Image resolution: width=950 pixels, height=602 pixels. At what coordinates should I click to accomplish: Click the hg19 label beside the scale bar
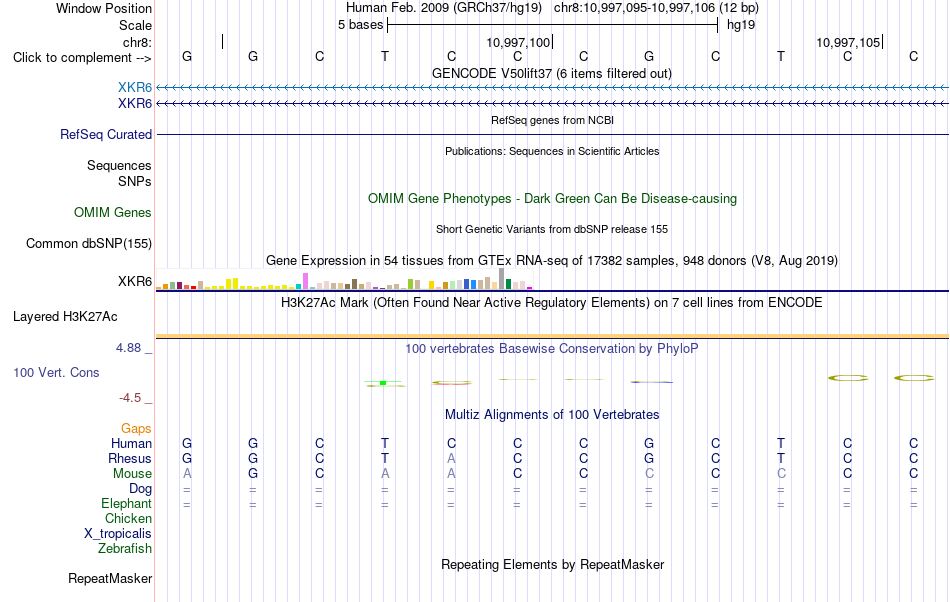[741, 25]
